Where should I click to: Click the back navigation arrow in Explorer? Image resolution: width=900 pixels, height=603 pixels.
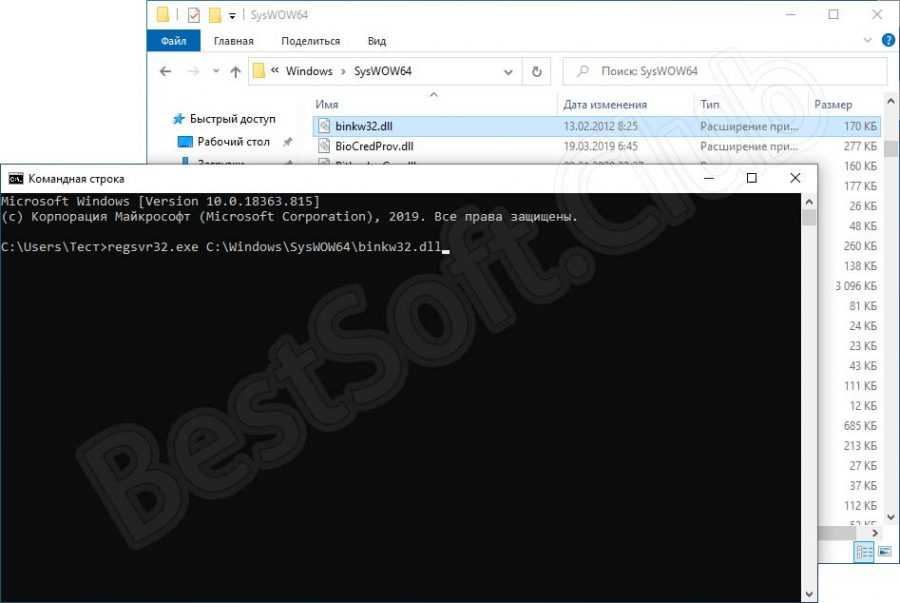(x=166, y=71)
